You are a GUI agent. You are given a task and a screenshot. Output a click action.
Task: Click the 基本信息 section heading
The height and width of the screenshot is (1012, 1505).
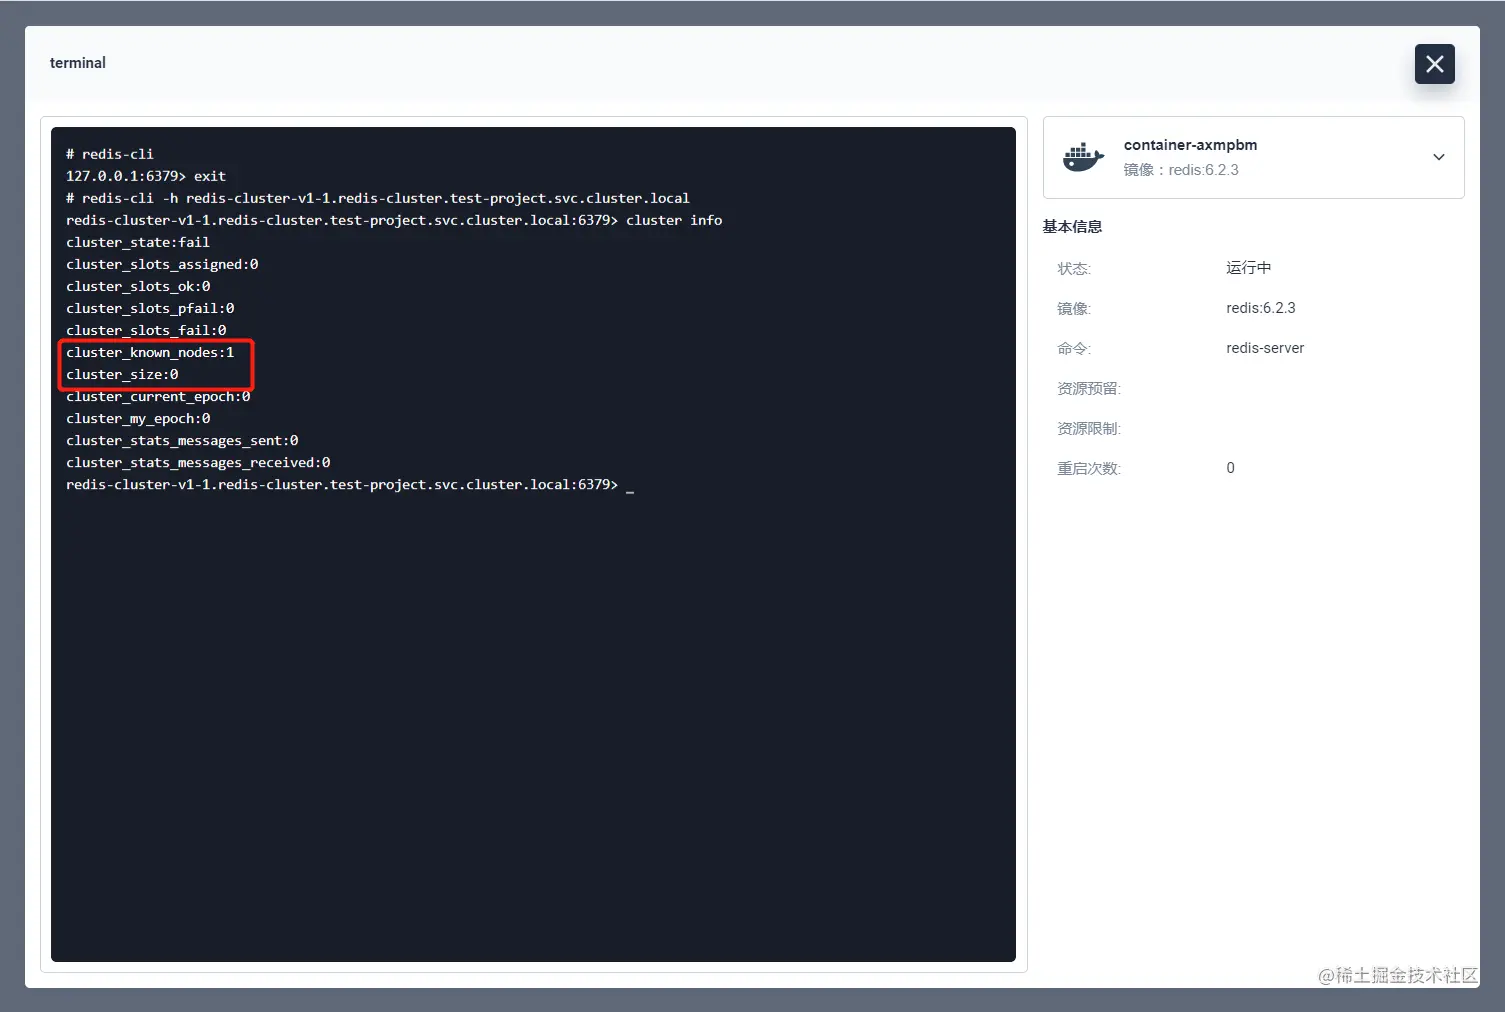1072,227
